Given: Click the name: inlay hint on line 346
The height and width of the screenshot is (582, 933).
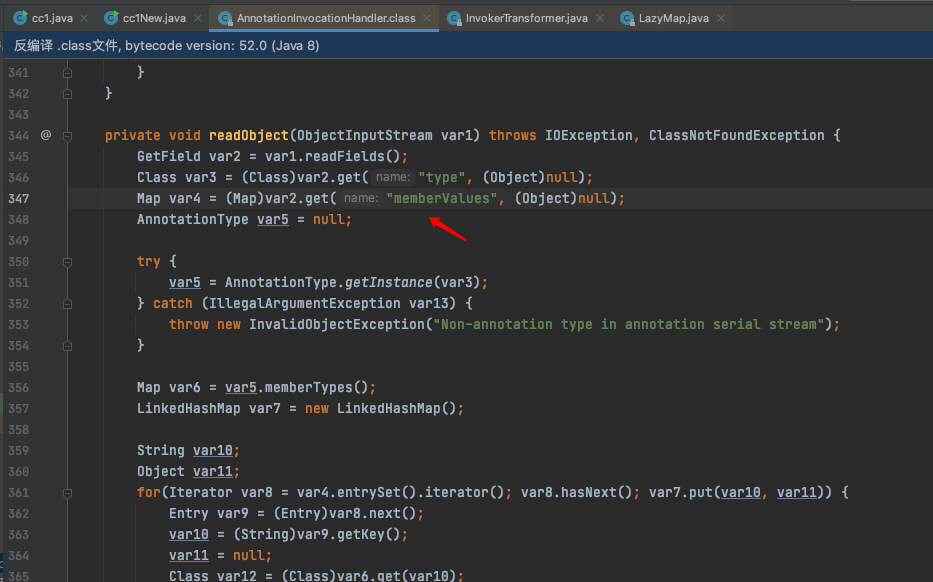Looking at the screenshot, I should (x=393, y=177).
